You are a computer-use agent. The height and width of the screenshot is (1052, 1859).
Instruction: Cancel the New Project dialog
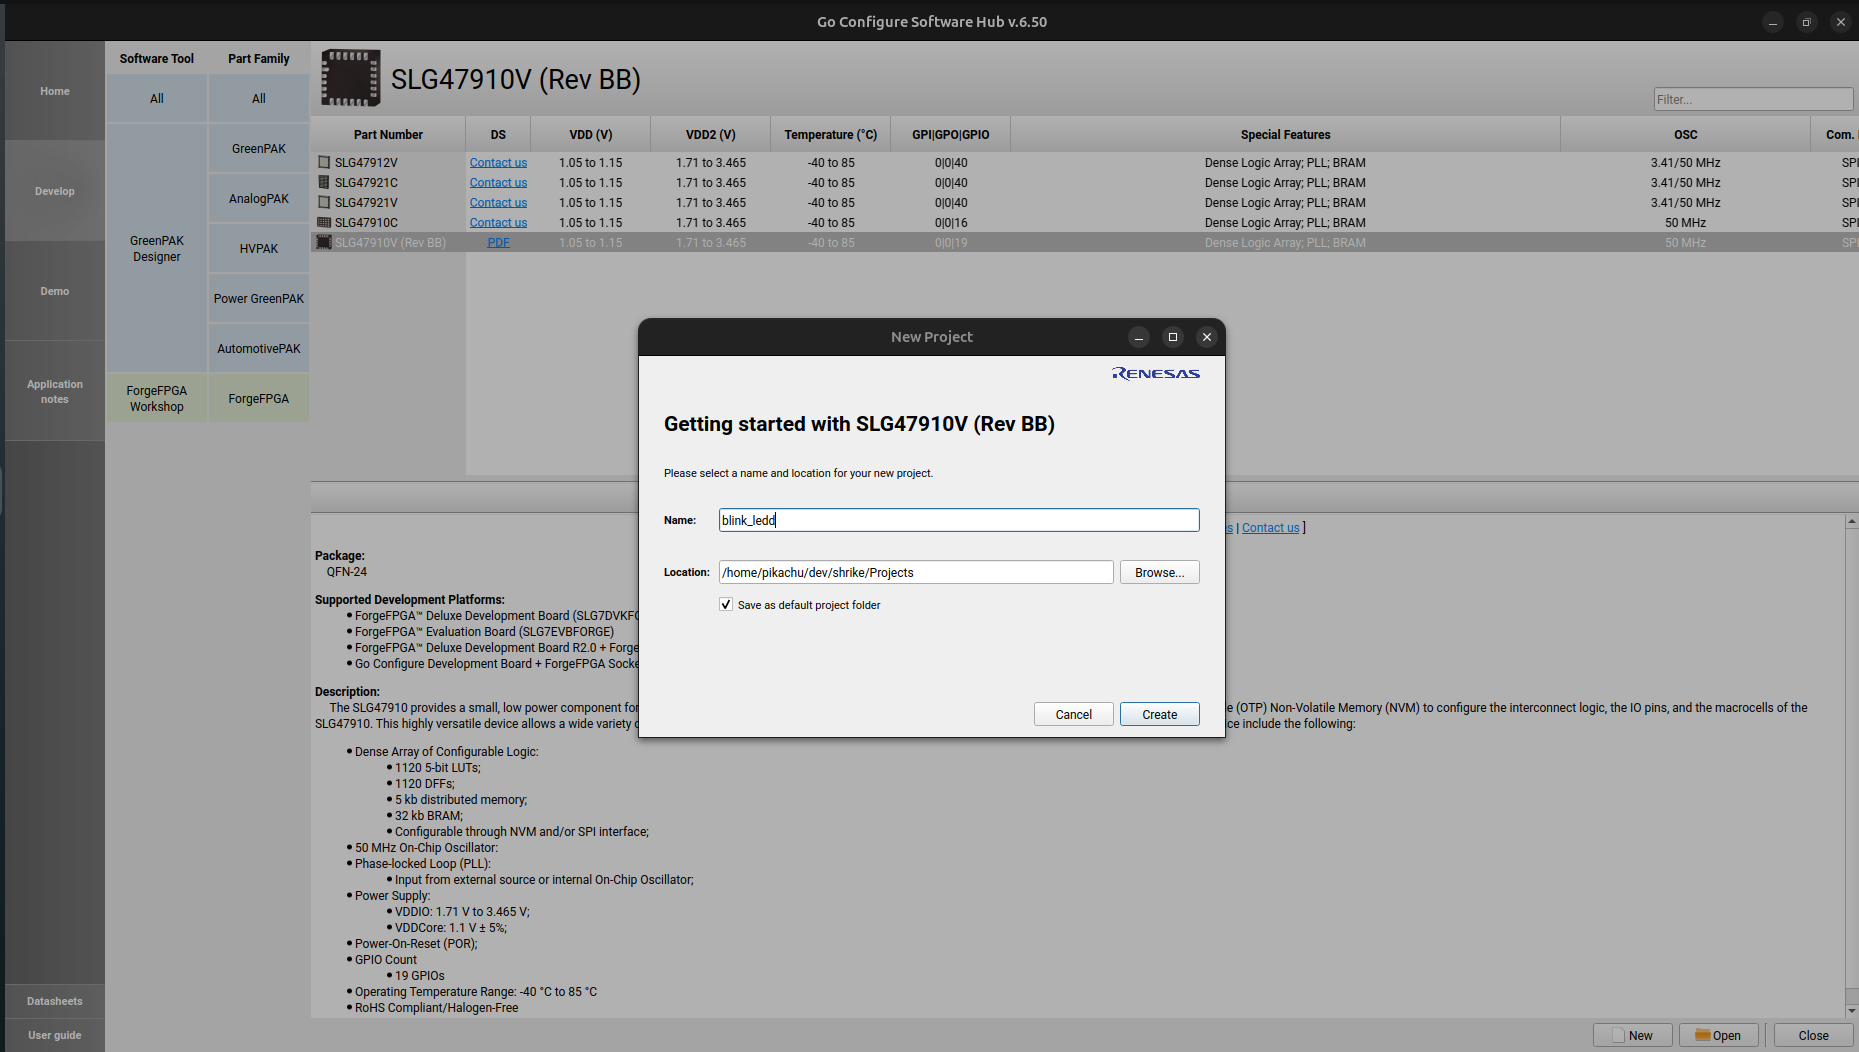[1073, 714]
